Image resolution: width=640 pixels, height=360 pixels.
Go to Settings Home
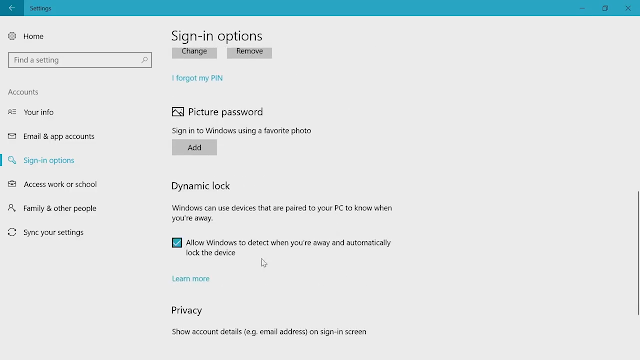33,36
